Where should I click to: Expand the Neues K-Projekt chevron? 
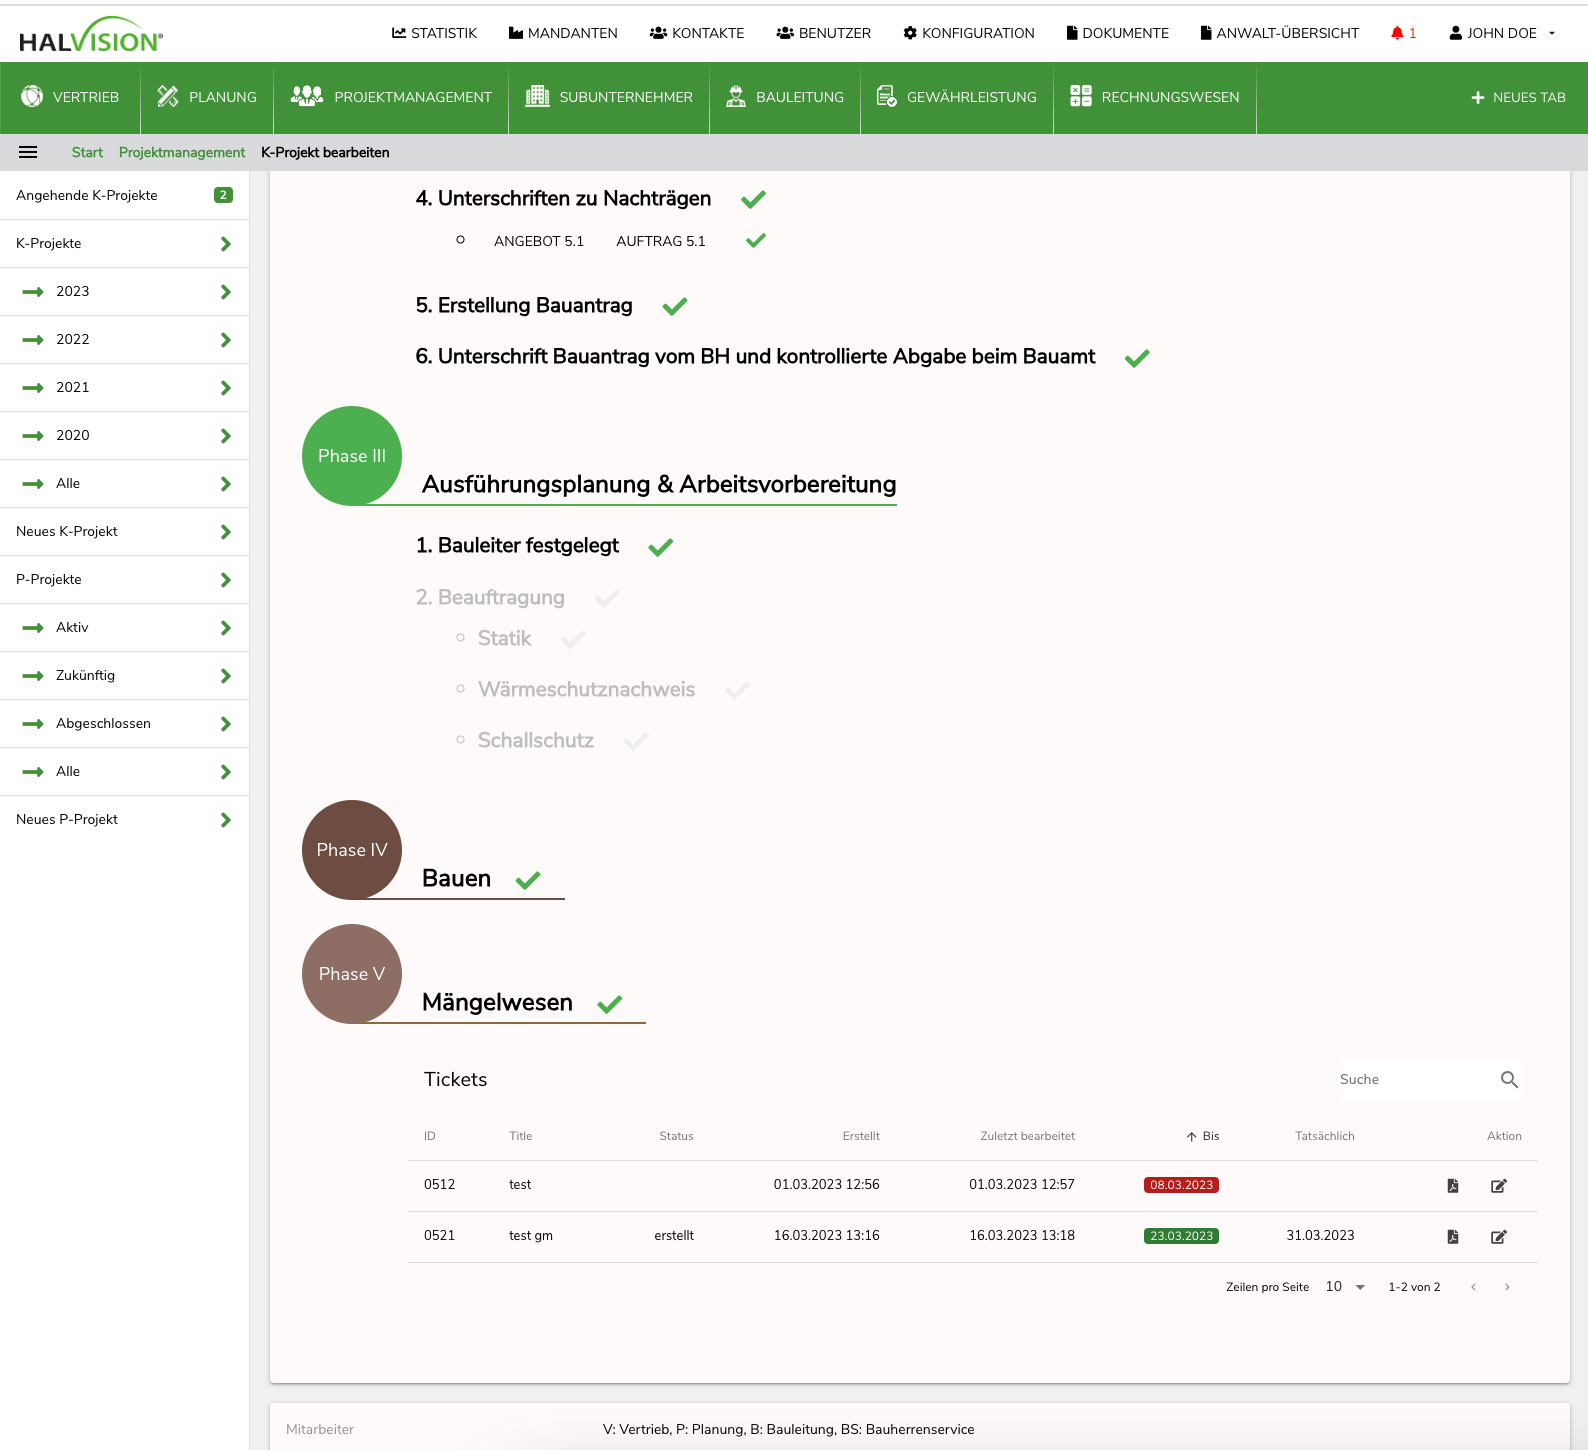pyautogui.click(x=225, y=532)
